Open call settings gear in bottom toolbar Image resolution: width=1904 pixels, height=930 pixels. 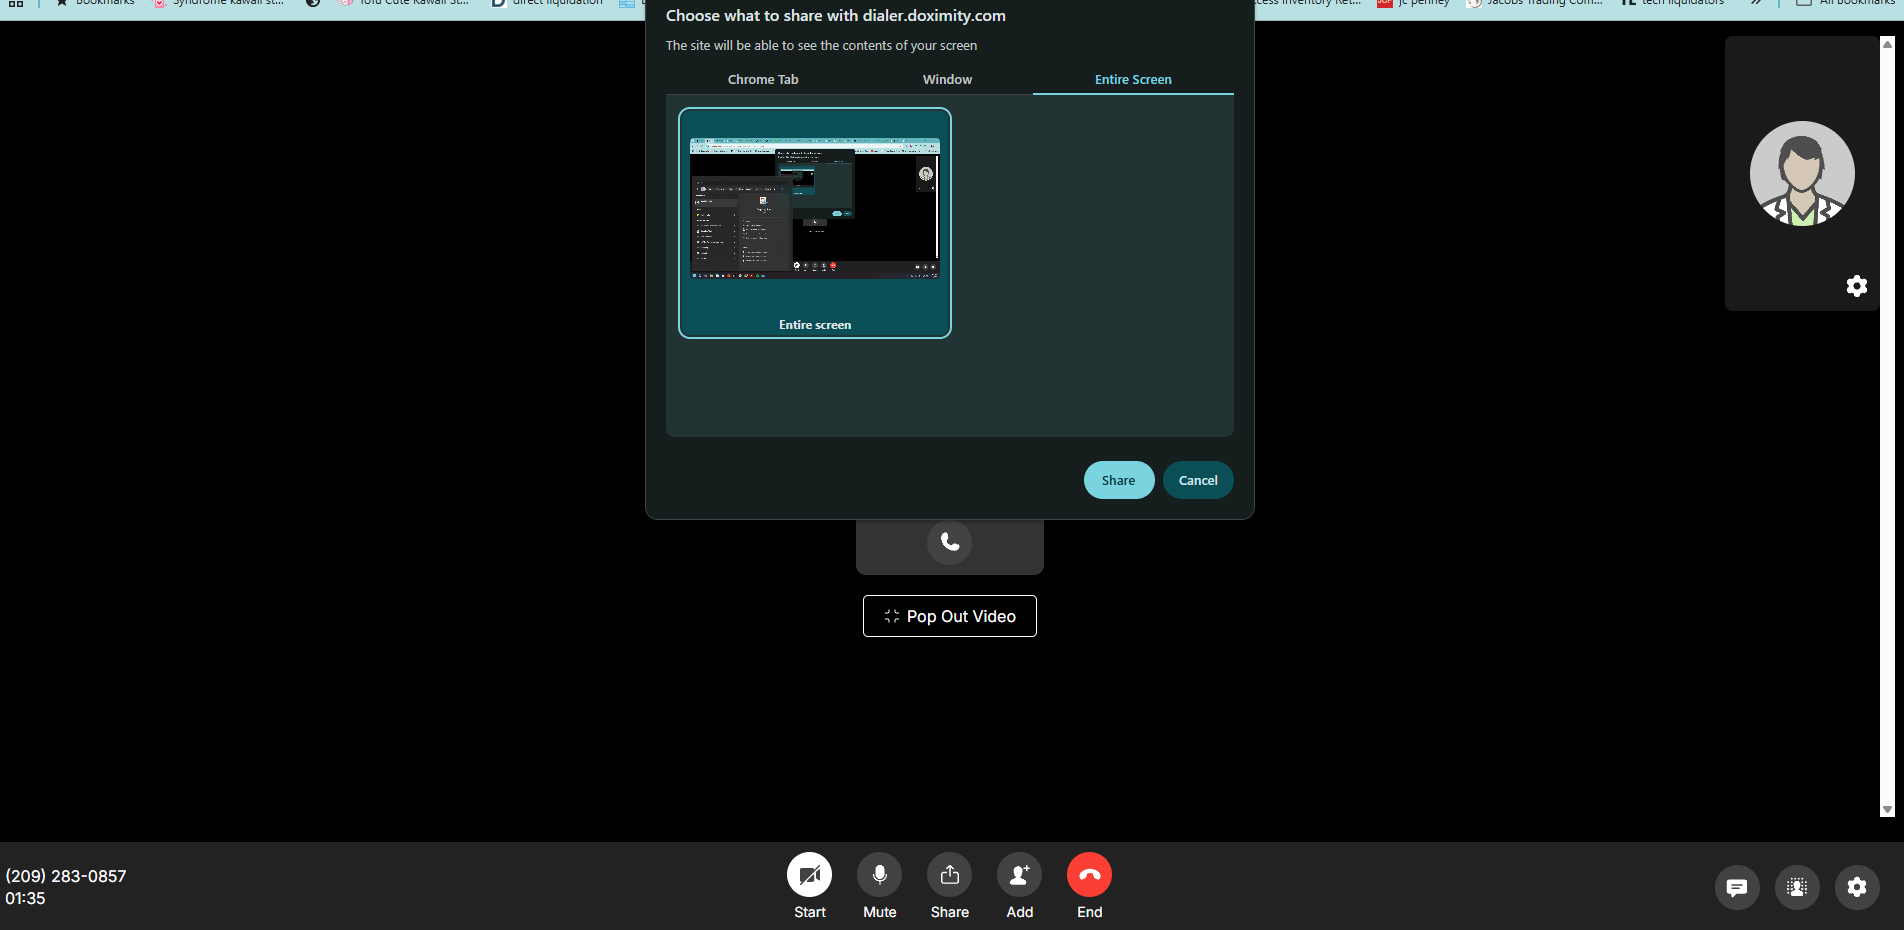click(1857, 887)
